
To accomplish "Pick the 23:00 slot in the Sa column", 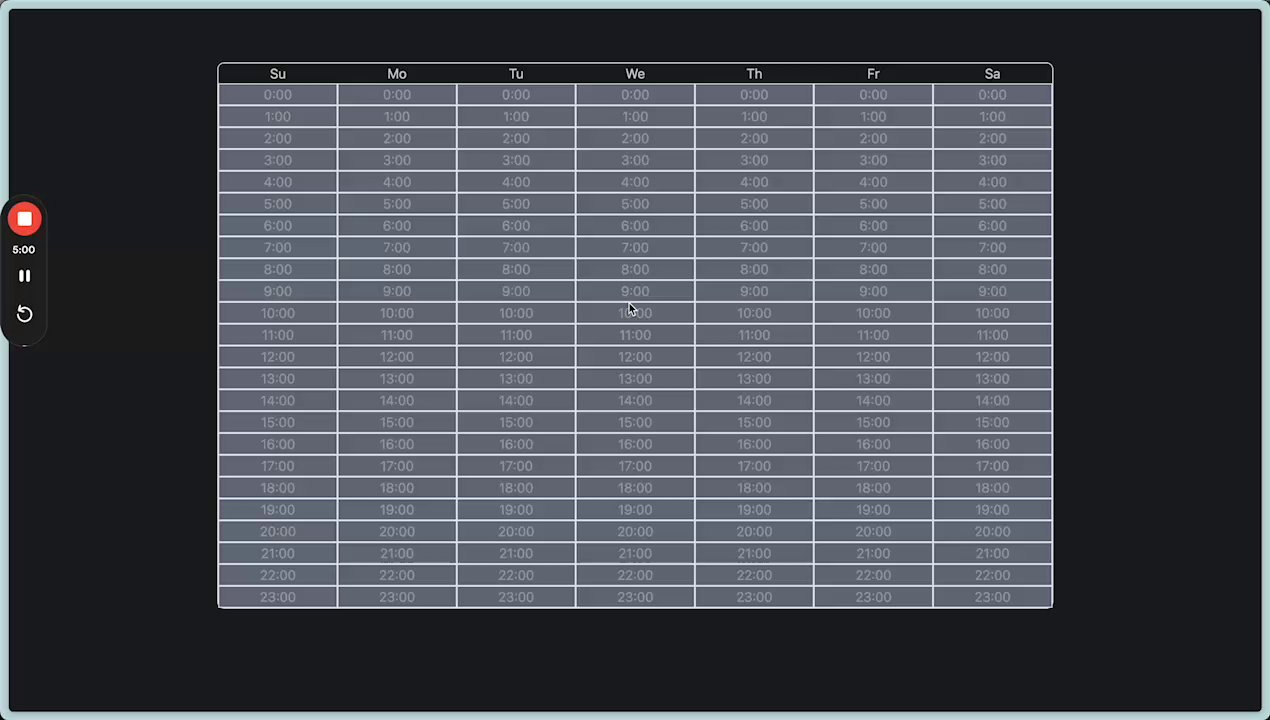I will tap(992, 597).
